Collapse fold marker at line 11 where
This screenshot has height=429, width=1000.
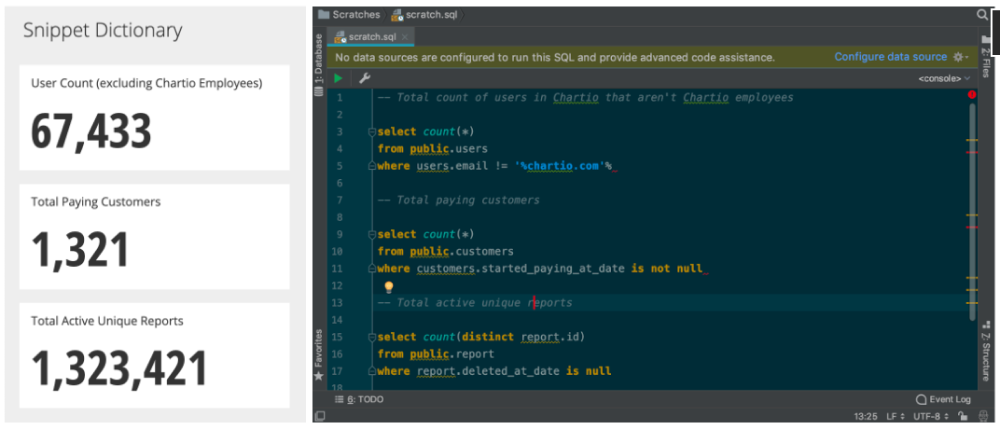[371, 268]
